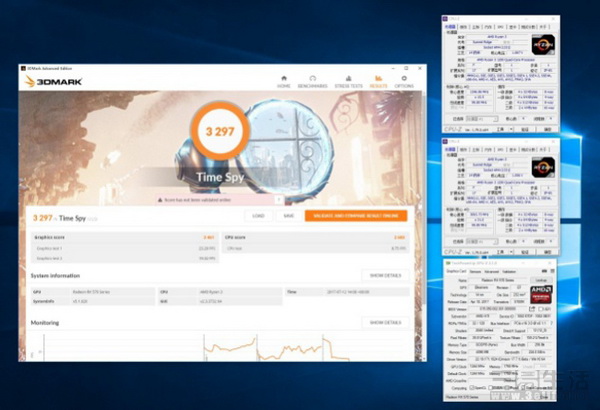This screenshot has width=600, height=410.
Task: Click Ryzen logo in CPU-Z window above GPU-Z
Action: point(543,167)
